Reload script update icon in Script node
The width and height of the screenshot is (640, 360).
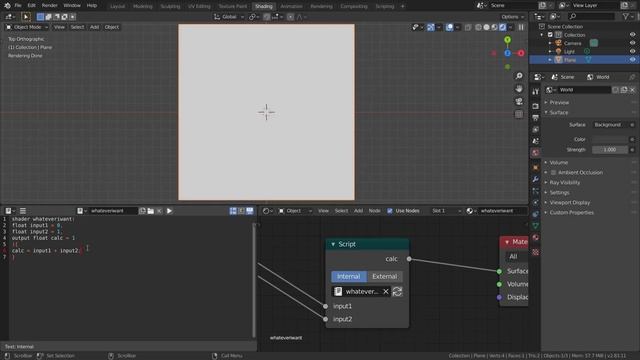[x=397, y=291]
